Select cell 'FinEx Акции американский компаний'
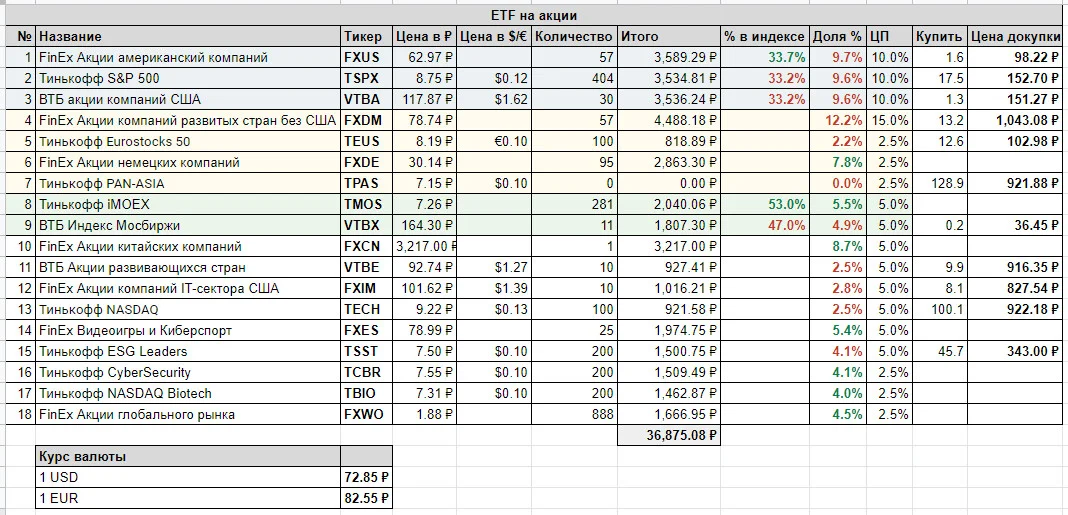The width and height of the screenshot is (1068, 515). pos(189,57)
